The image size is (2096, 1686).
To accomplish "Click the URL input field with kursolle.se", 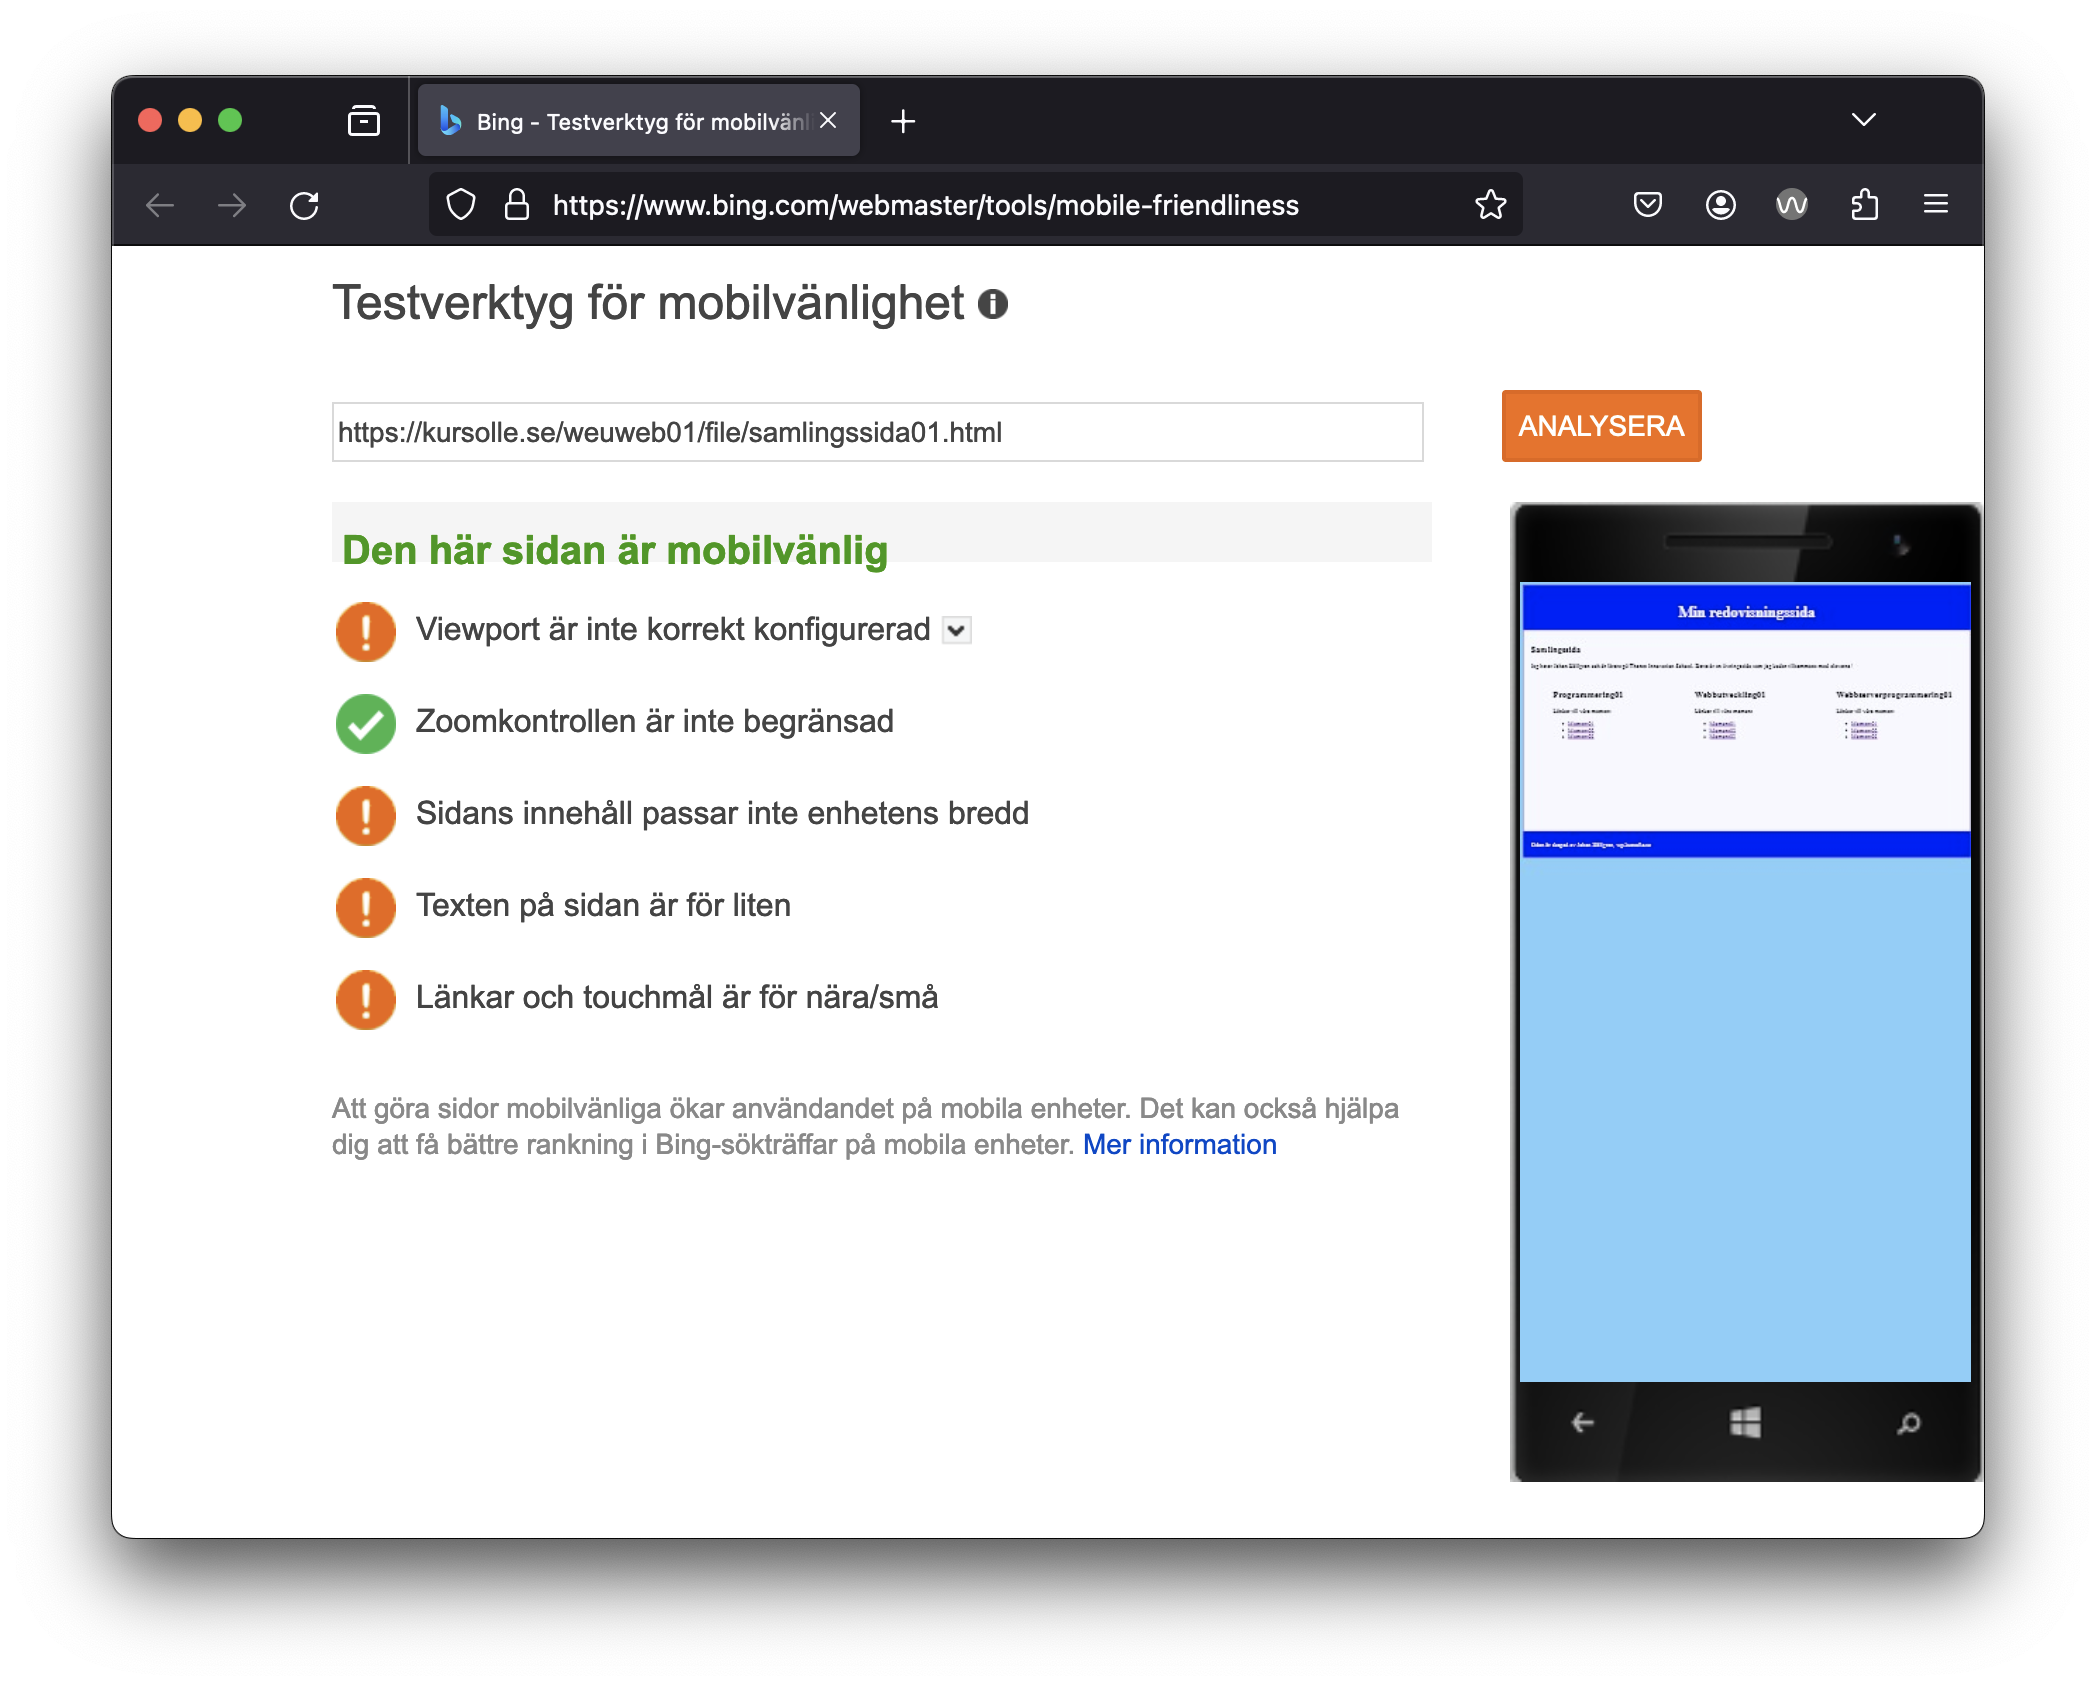I will (876, 432).
